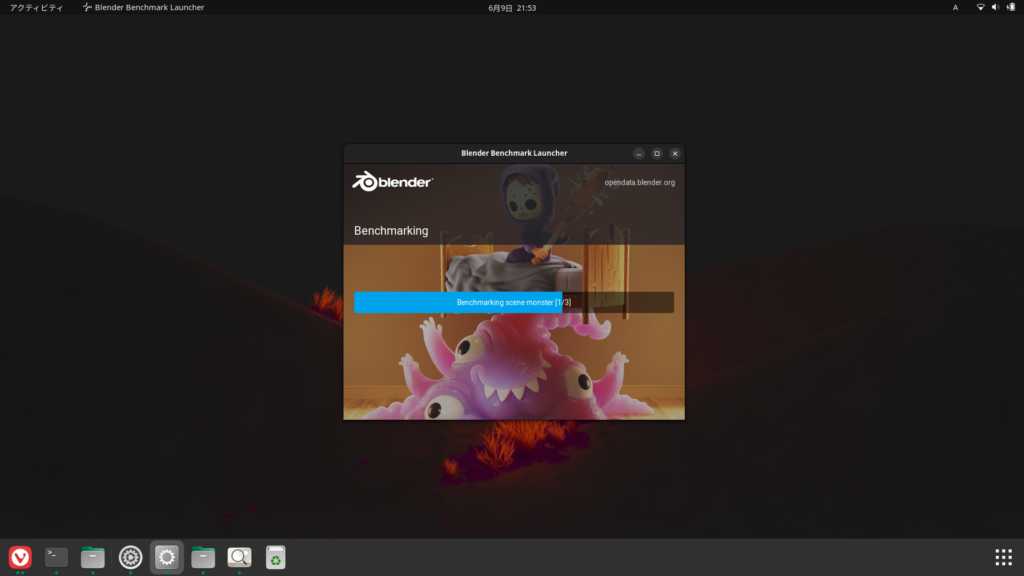Screen dimensions: 1024x576
Task: Open the volume speaker icon in top bar
Action: pos(995,7)
